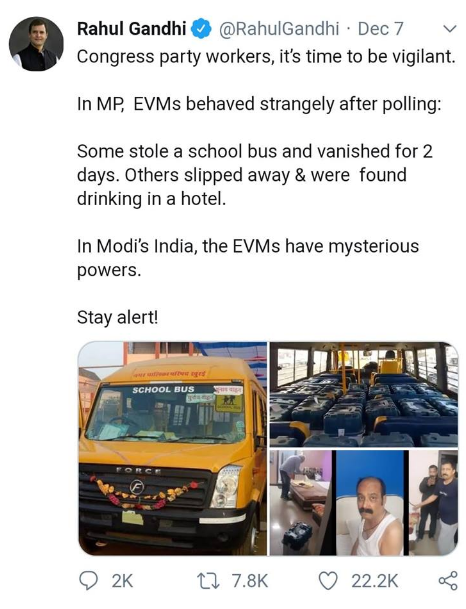The width and height of the screenshot is (466, 609).
Task: Open the Dec 7 timestamp
Action: coord(381,29)
